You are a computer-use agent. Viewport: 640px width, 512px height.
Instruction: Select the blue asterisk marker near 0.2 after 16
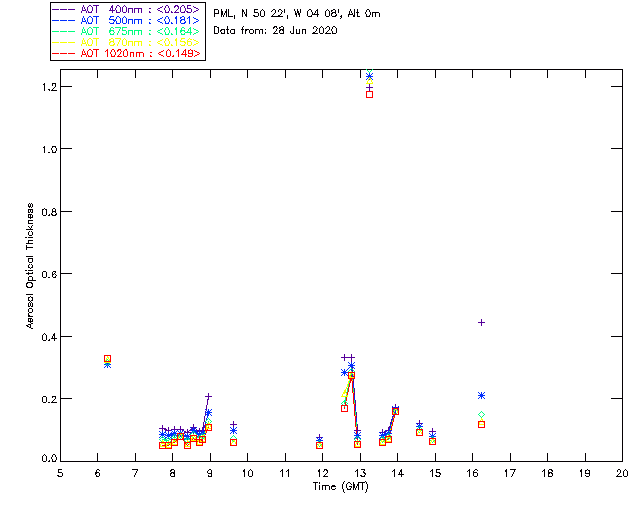481,395
